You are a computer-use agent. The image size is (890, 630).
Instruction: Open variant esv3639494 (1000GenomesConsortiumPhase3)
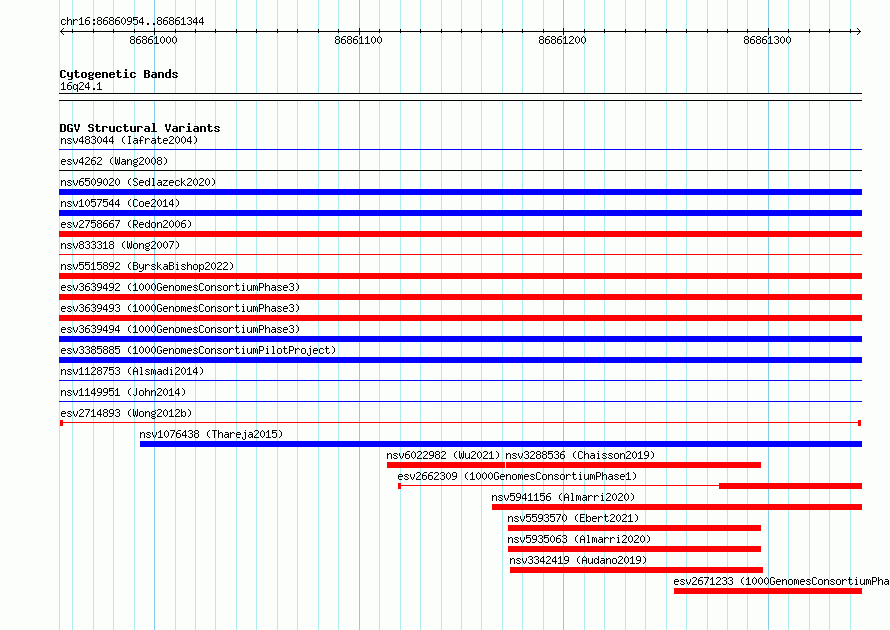point(180,329)
